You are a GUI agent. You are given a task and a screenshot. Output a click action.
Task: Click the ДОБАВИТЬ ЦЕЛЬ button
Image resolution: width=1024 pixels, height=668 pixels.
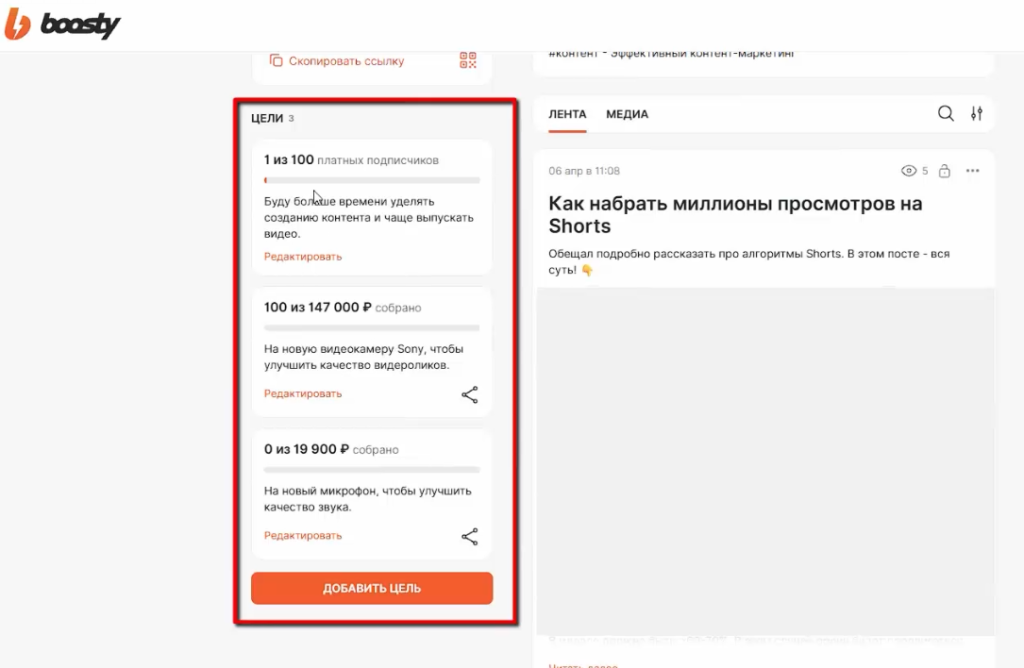[x=372, y=588]
